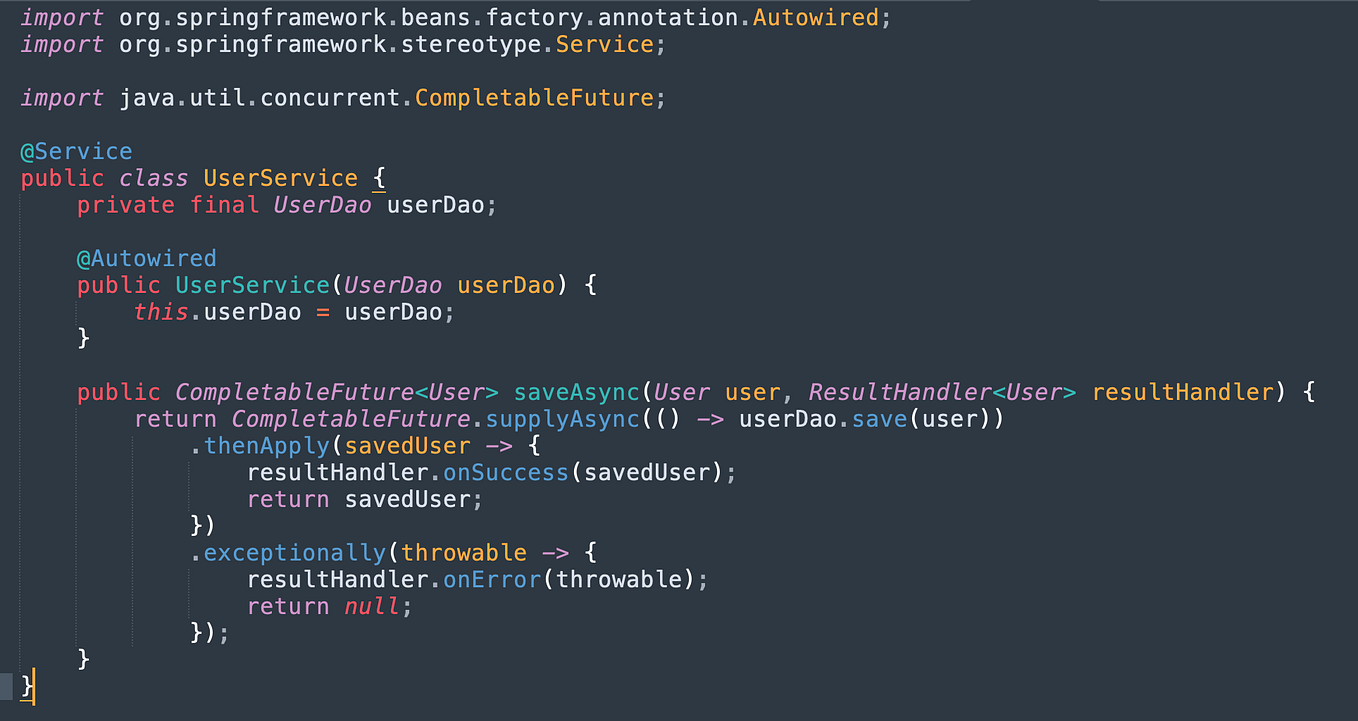Click the throwable lambda parameter
Screen dimensions: 1358x721
click(464, 552)
